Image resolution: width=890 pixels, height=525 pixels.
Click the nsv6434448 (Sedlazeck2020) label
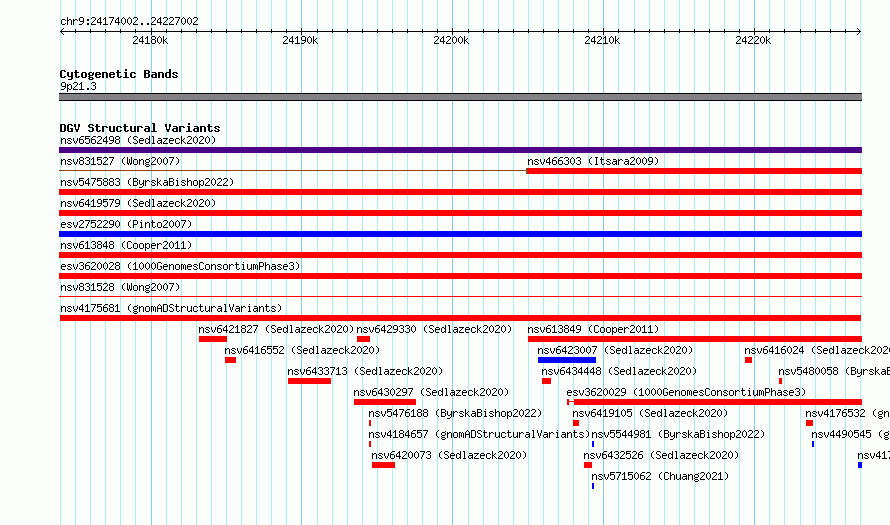(x=619, y=371)
